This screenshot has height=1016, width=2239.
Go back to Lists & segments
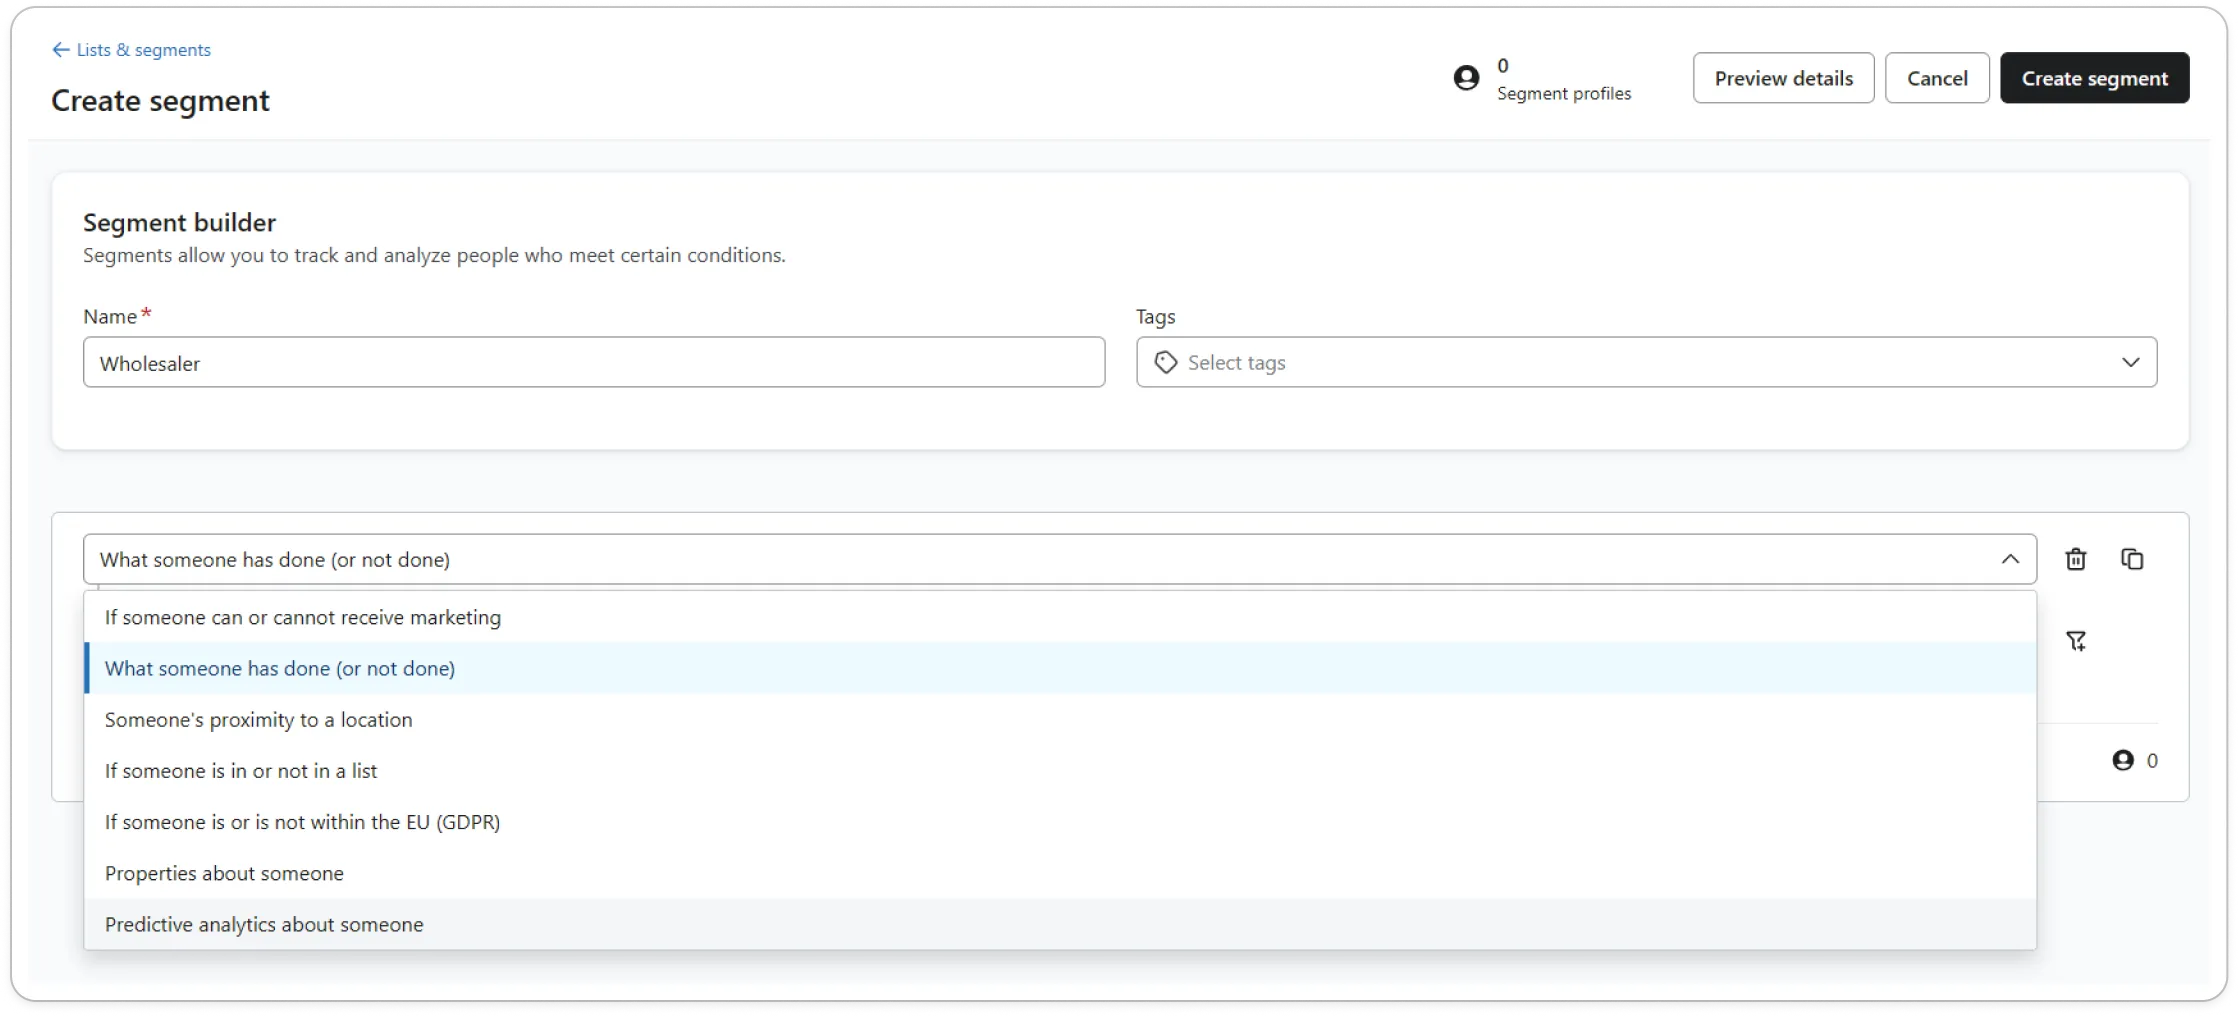tap(143, 50)
